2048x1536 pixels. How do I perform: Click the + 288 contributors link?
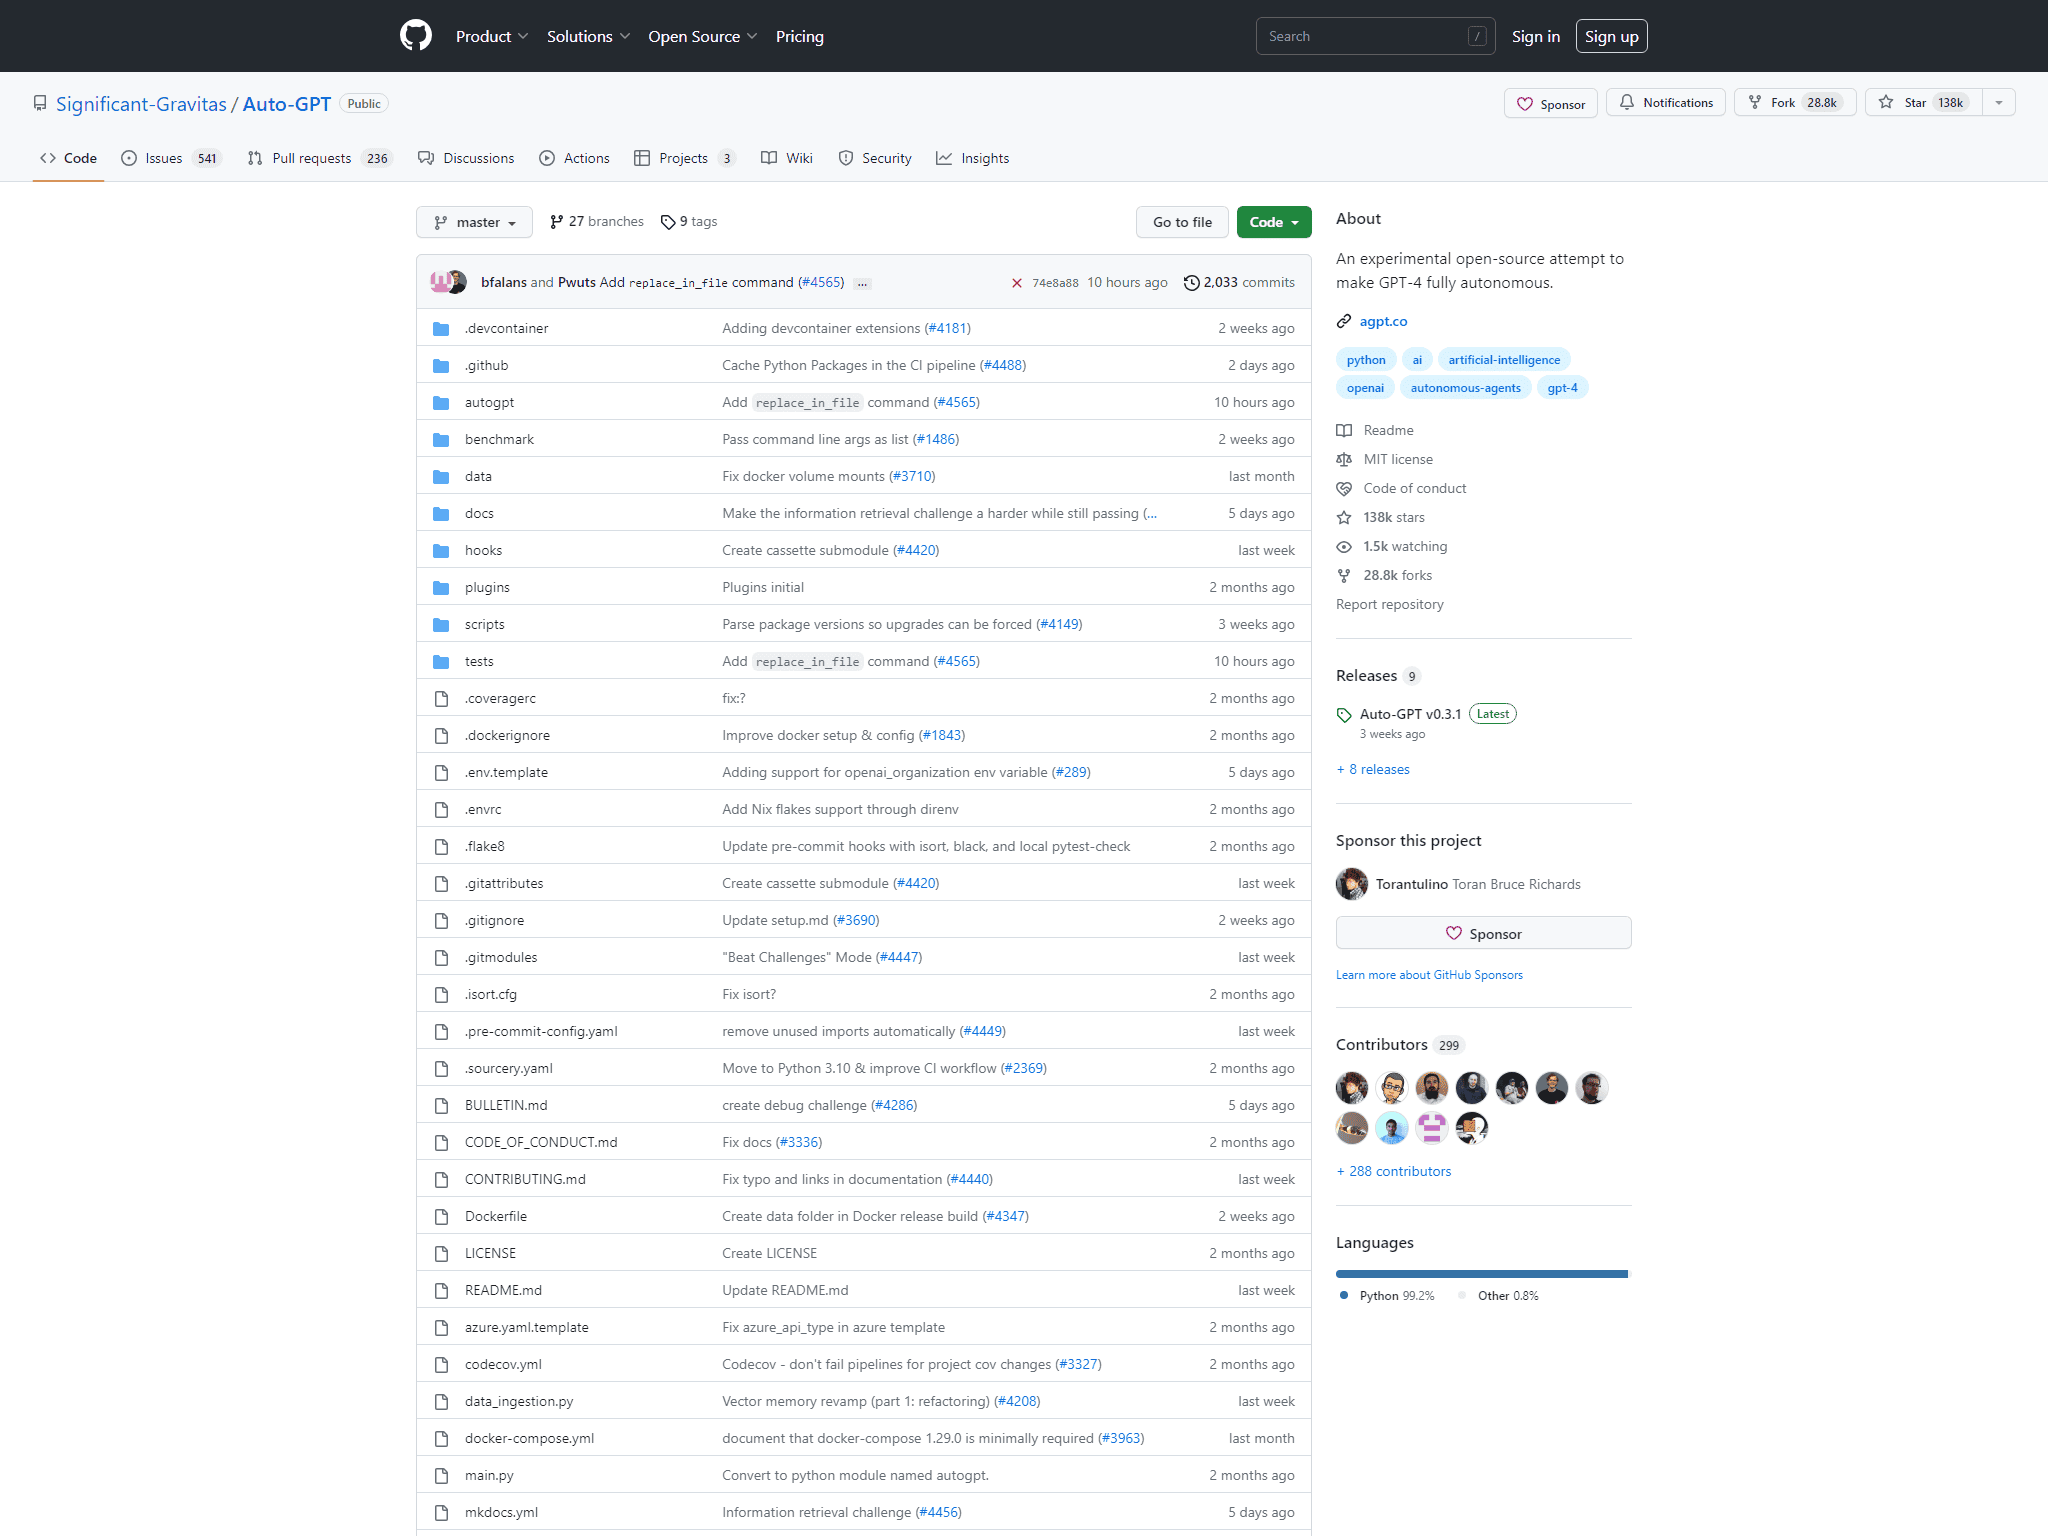pyautogui.click(x=1394, y=1171)
